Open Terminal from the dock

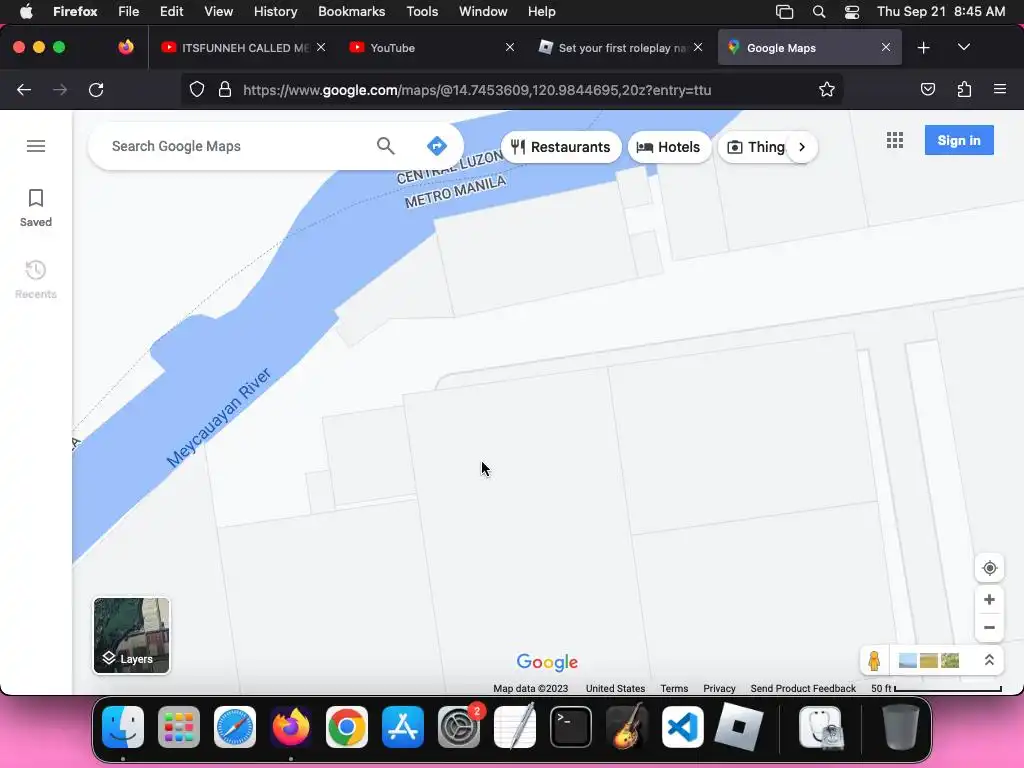pos(571,727)
